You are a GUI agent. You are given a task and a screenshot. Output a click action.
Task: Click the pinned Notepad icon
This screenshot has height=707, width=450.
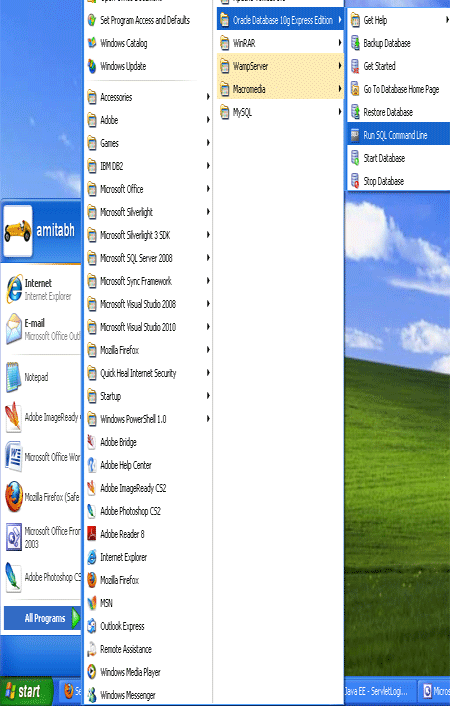(x=13, y=377)
